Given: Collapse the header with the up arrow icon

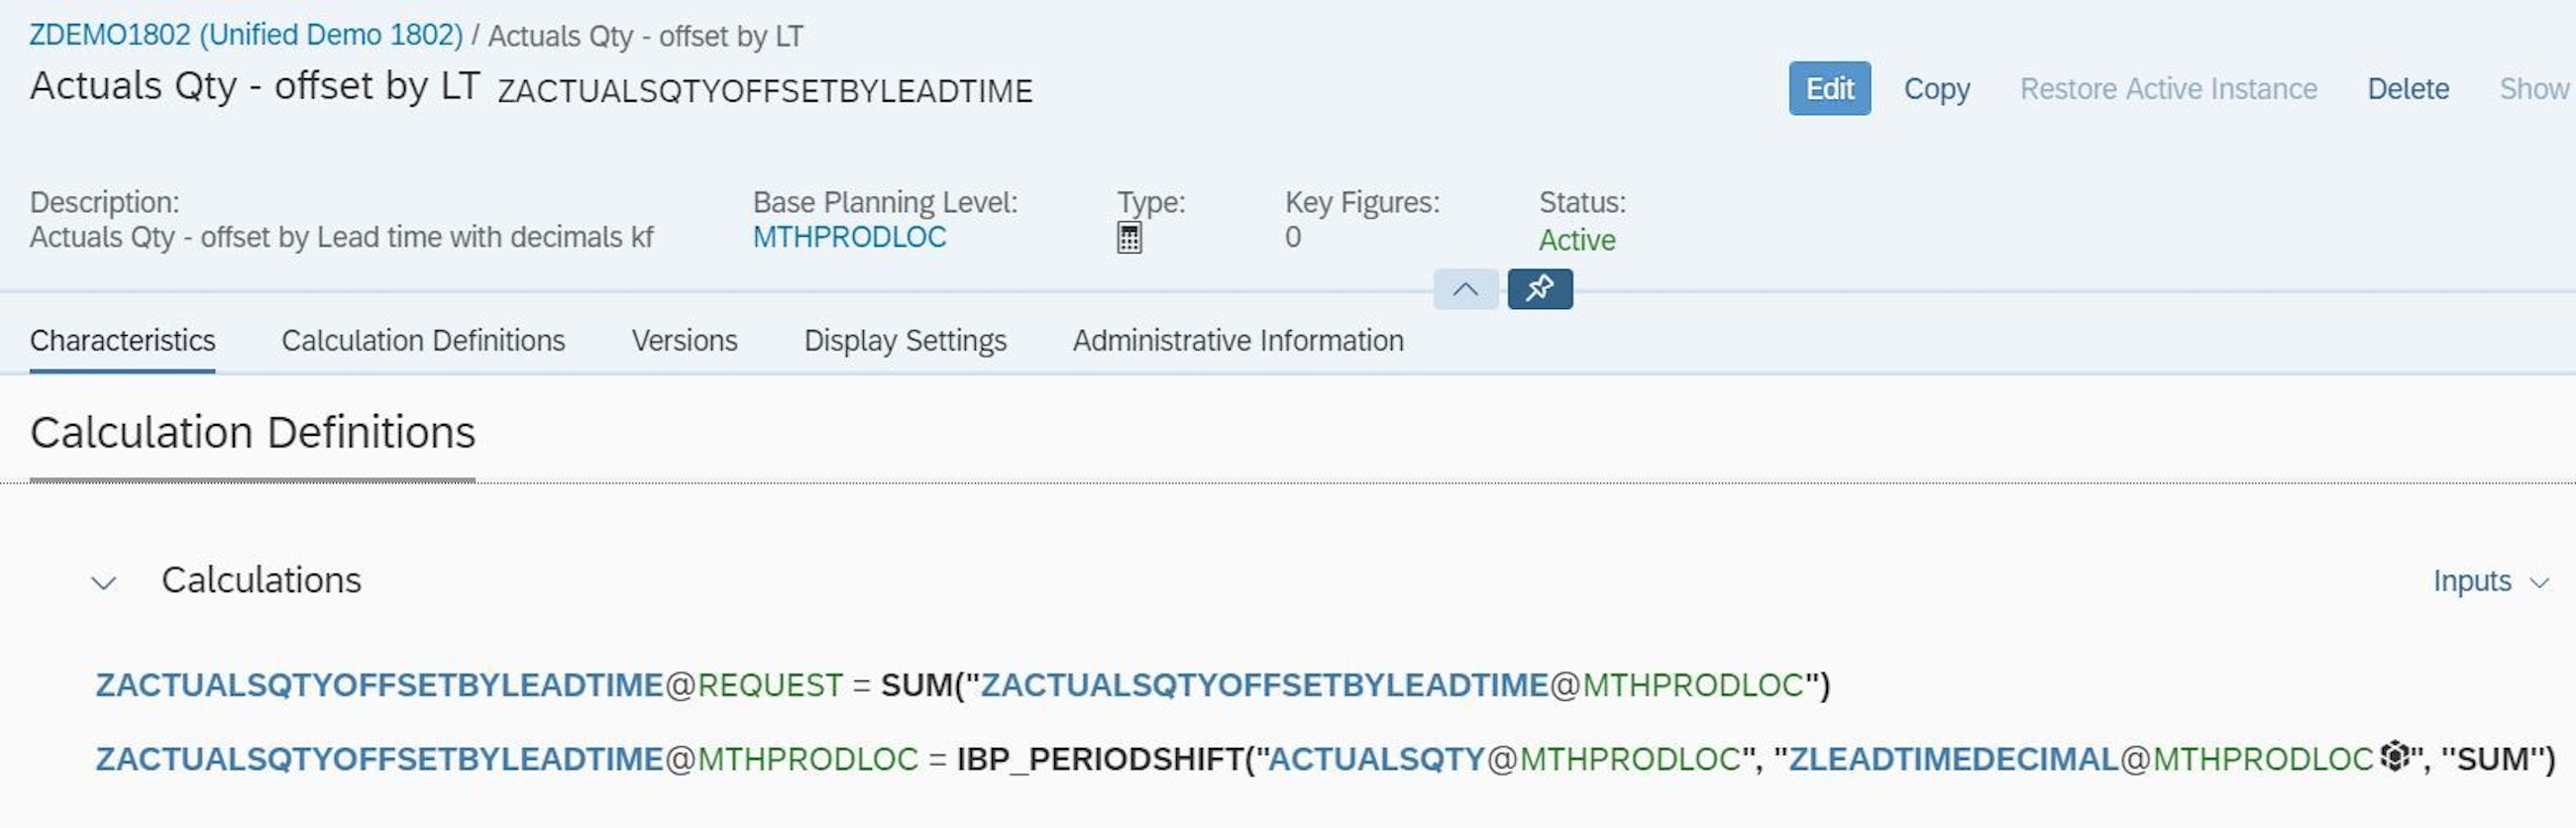Looking at the screenshot, I should (x=1464, y=289).
